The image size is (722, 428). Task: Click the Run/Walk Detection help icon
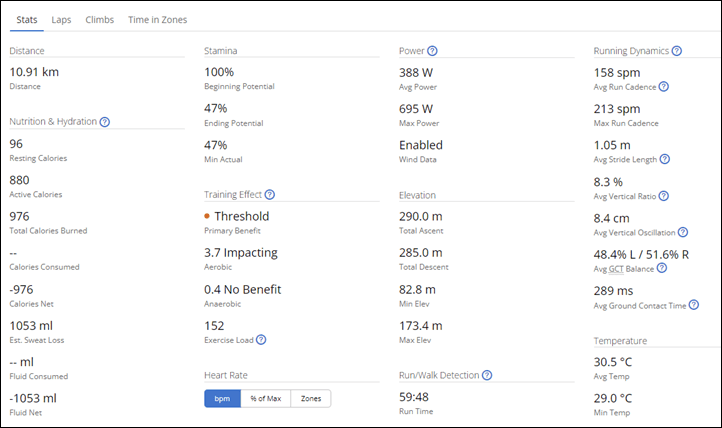(487, 375)
